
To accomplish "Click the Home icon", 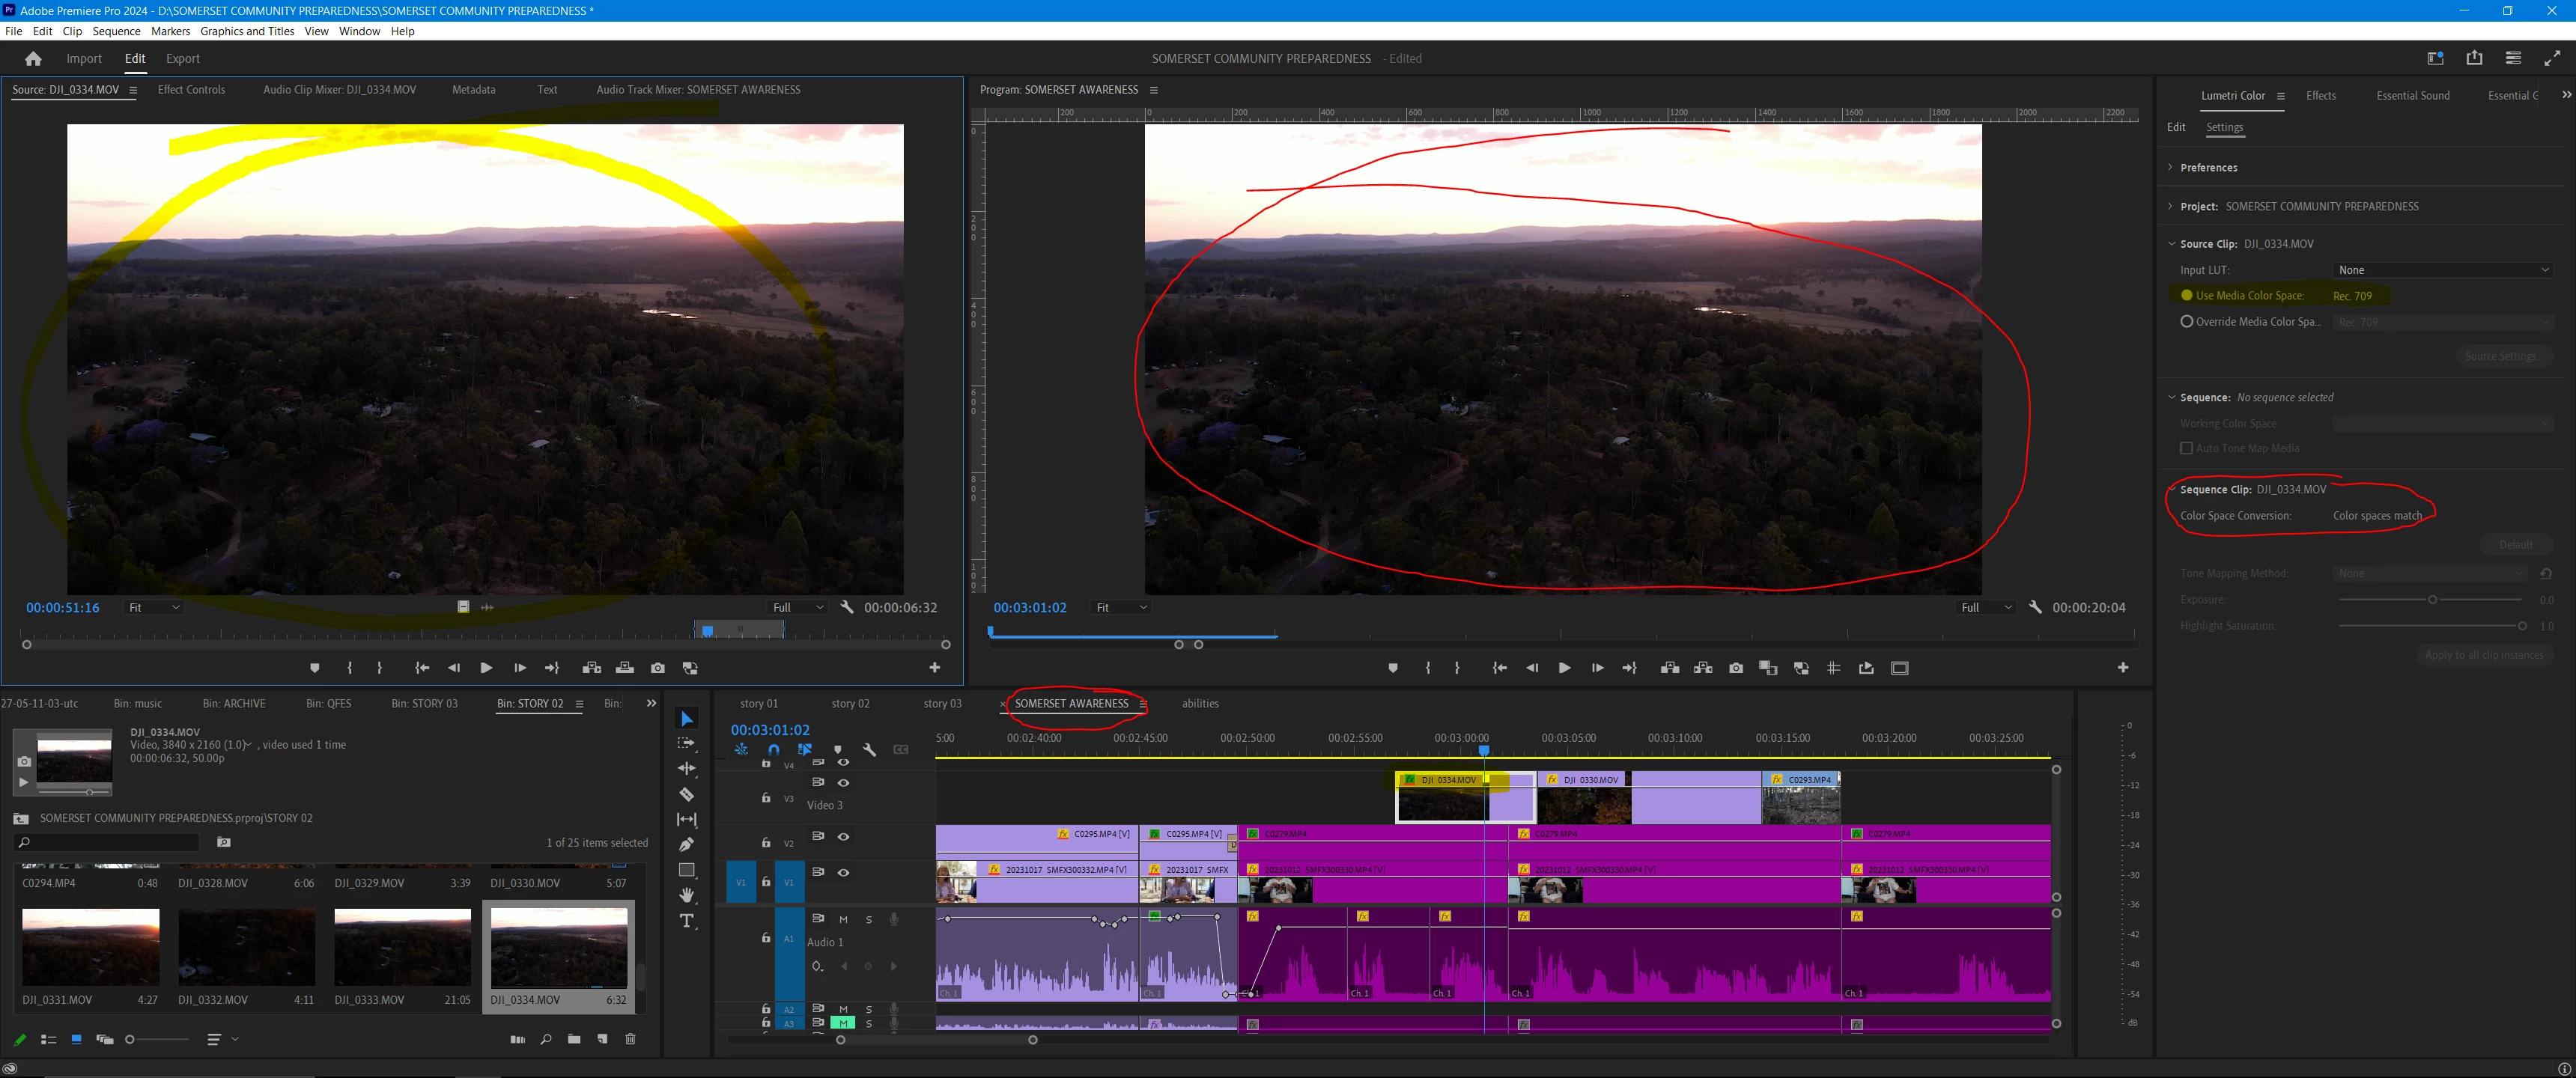I will click(x=33, y=59).
